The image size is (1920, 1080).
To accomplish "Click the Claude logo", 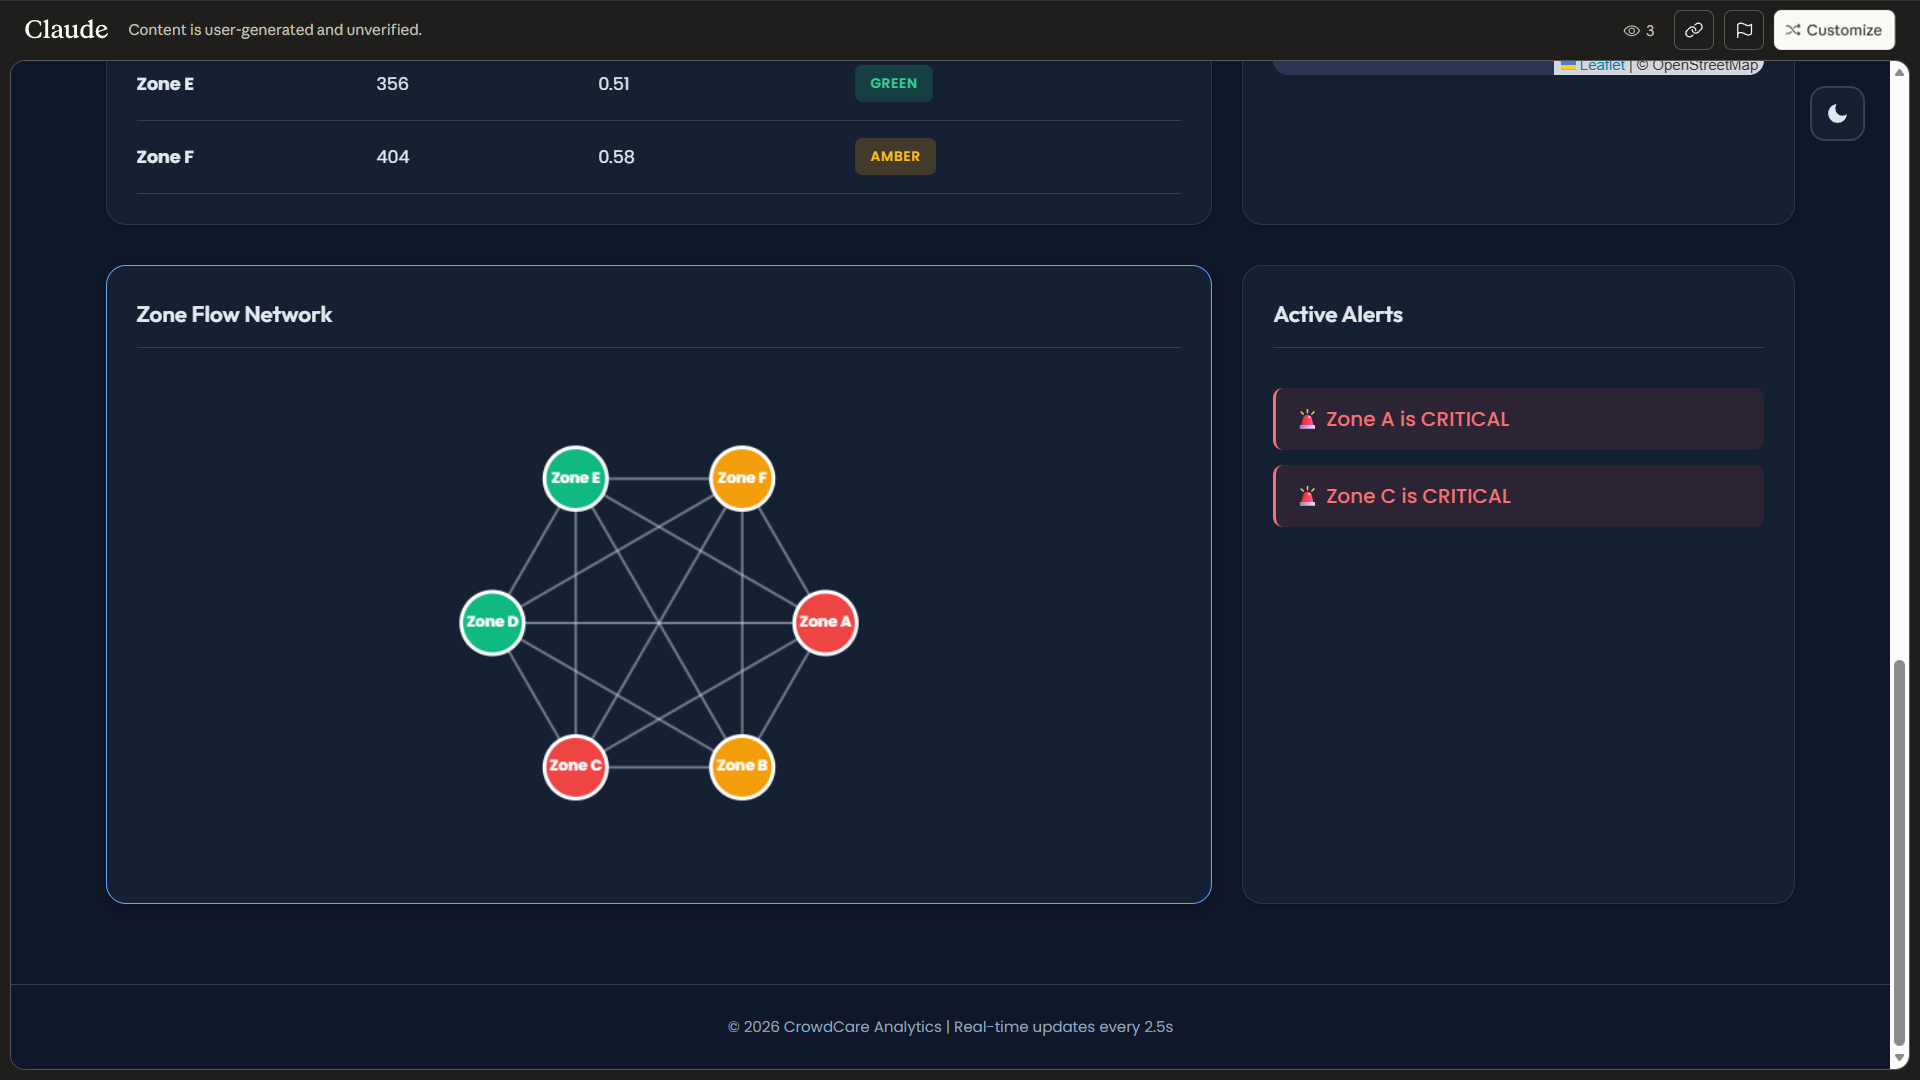I will 66,30.
